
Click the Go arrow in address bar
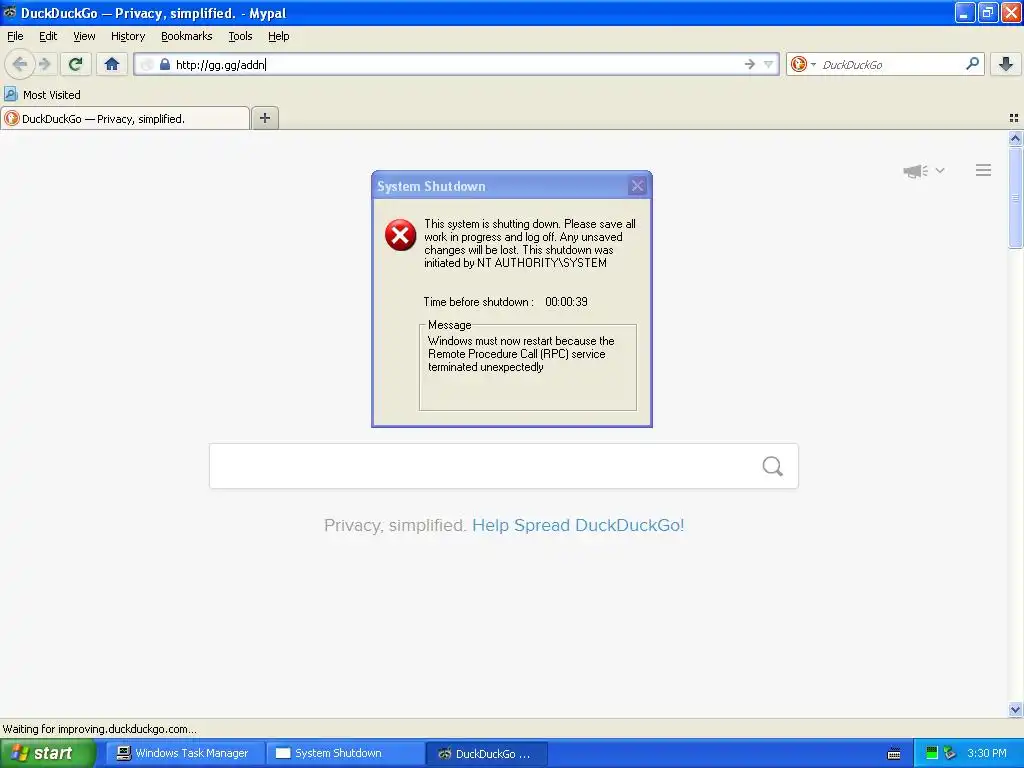click(x=750, y=64)
